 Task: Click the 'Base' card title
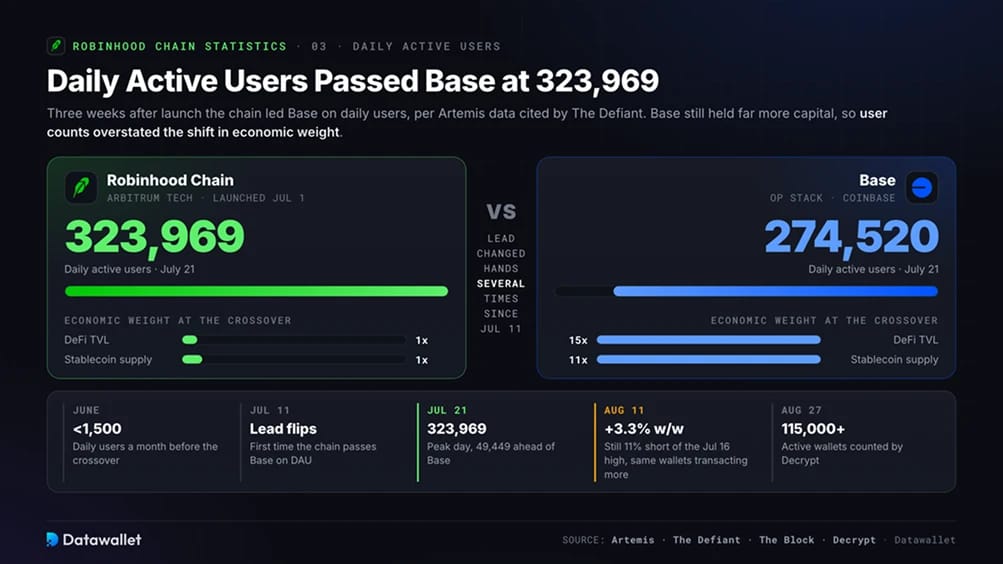(x=877, y=180)
